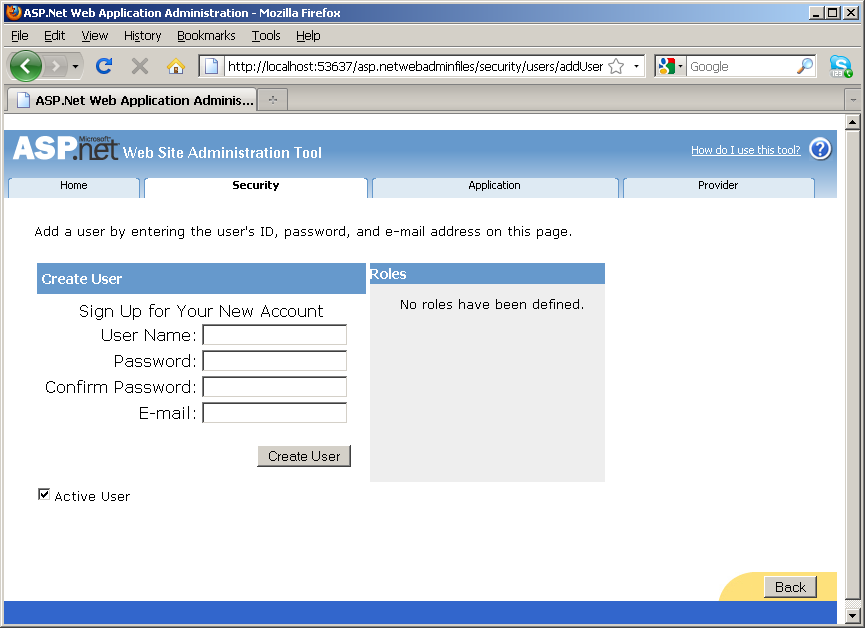Image resolution: width=865 pixels, height=628 pixels.
Task: Switch to the Home tab
Action: point(74,186)
